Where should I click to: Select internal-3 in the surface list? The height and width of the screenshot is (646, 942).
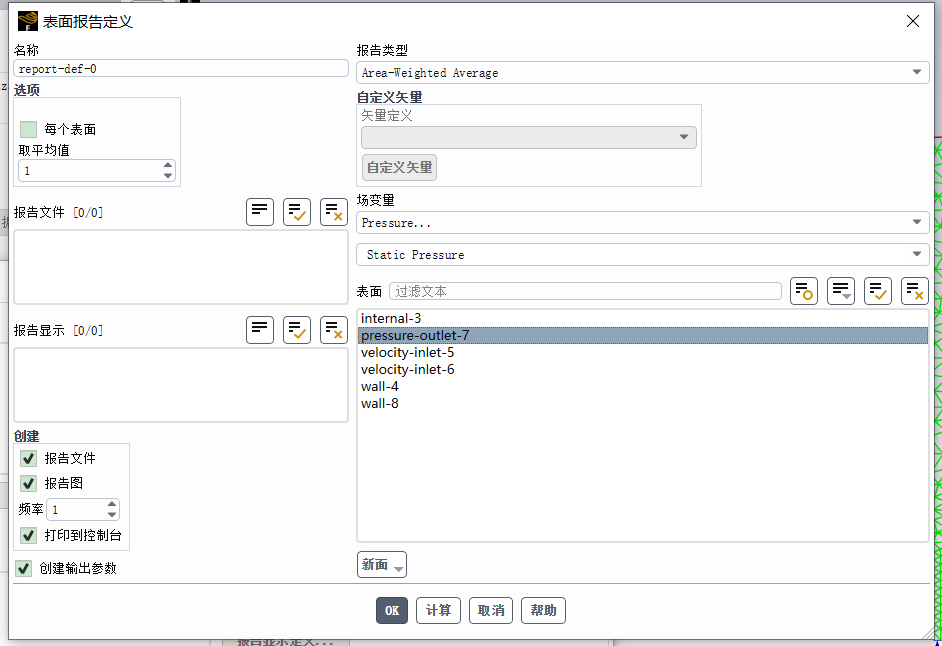(x=643, y=318)
